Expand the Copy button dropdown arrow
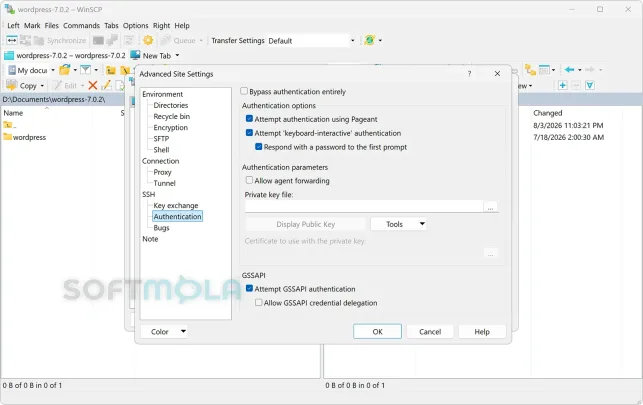This screenshot has width=643, height=405. 42,86
